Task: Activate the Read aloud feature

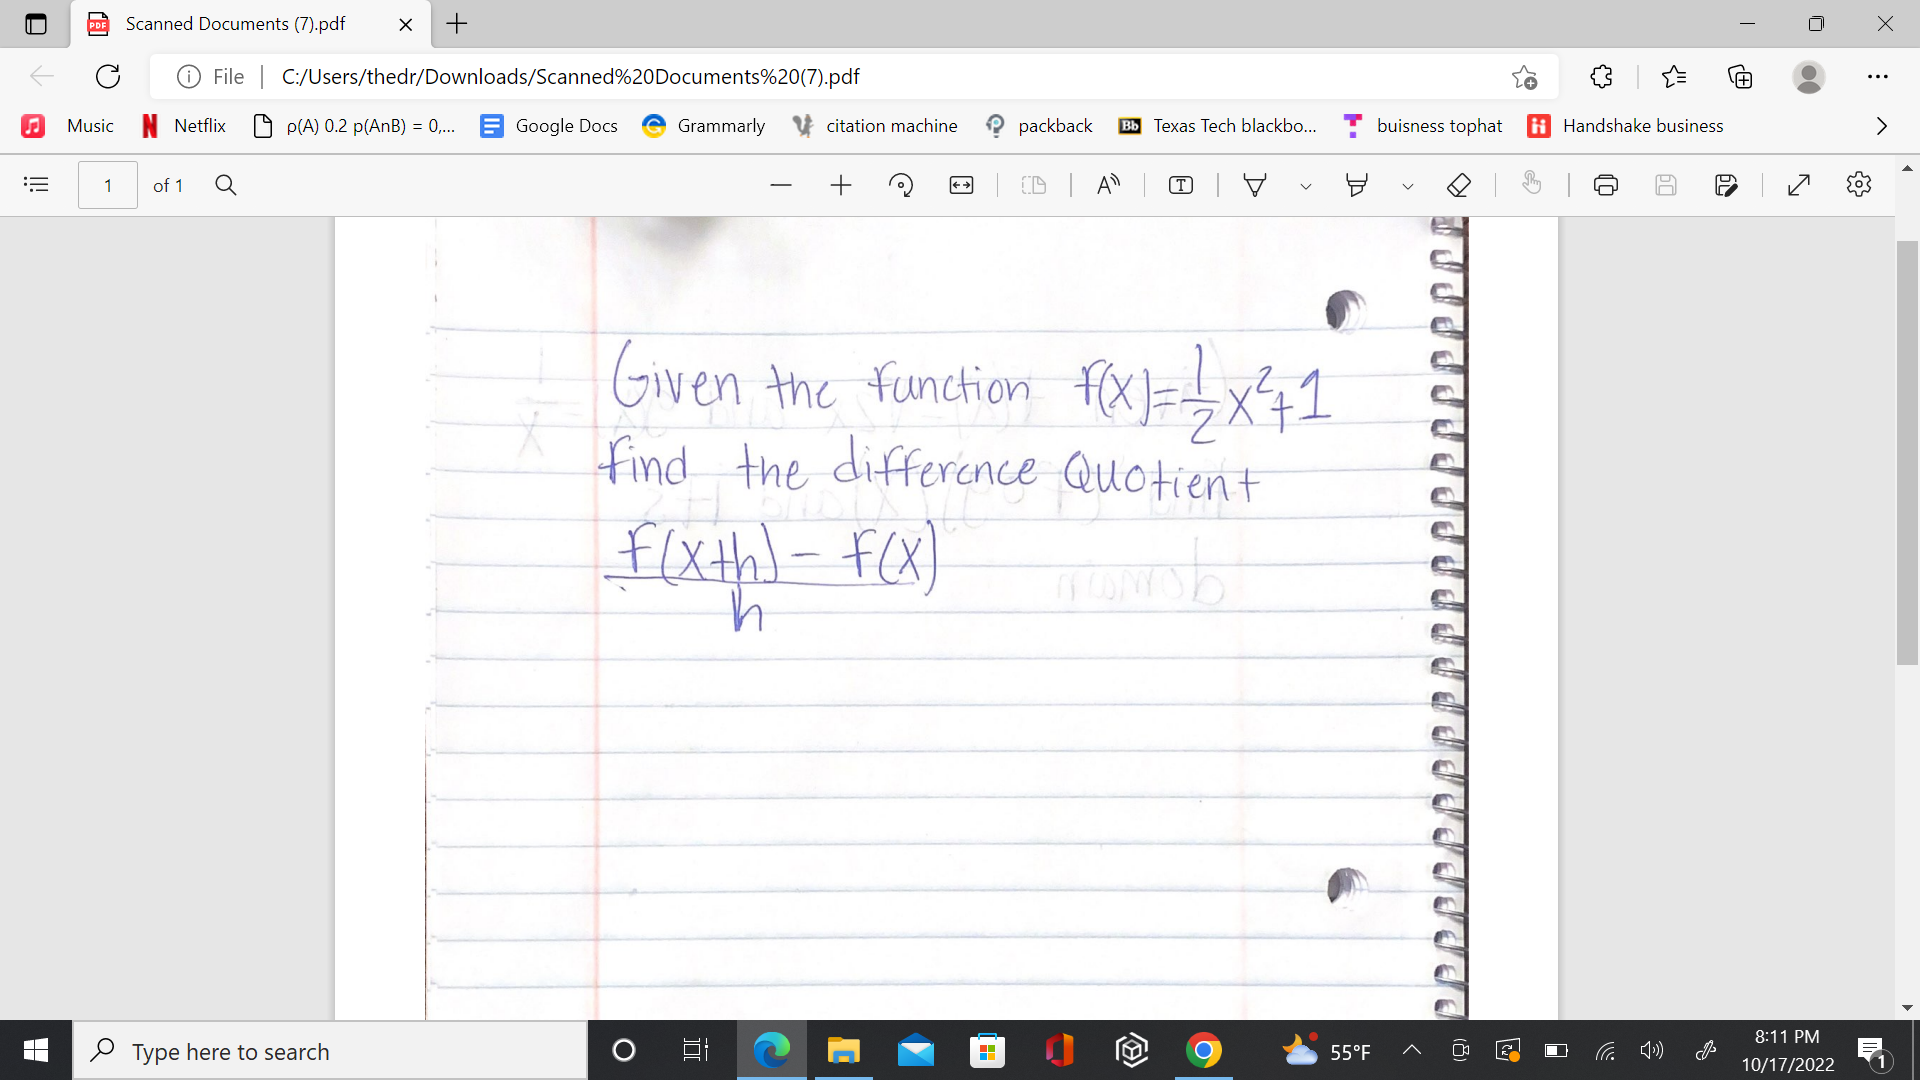Action: click(x=1108, y=185)
